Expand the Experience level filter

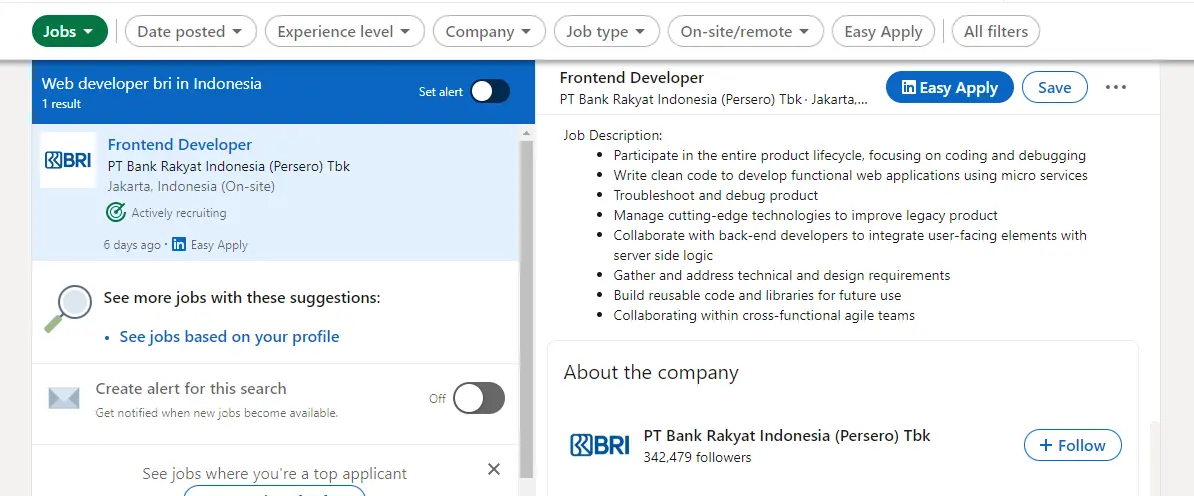tap(343, 31)
